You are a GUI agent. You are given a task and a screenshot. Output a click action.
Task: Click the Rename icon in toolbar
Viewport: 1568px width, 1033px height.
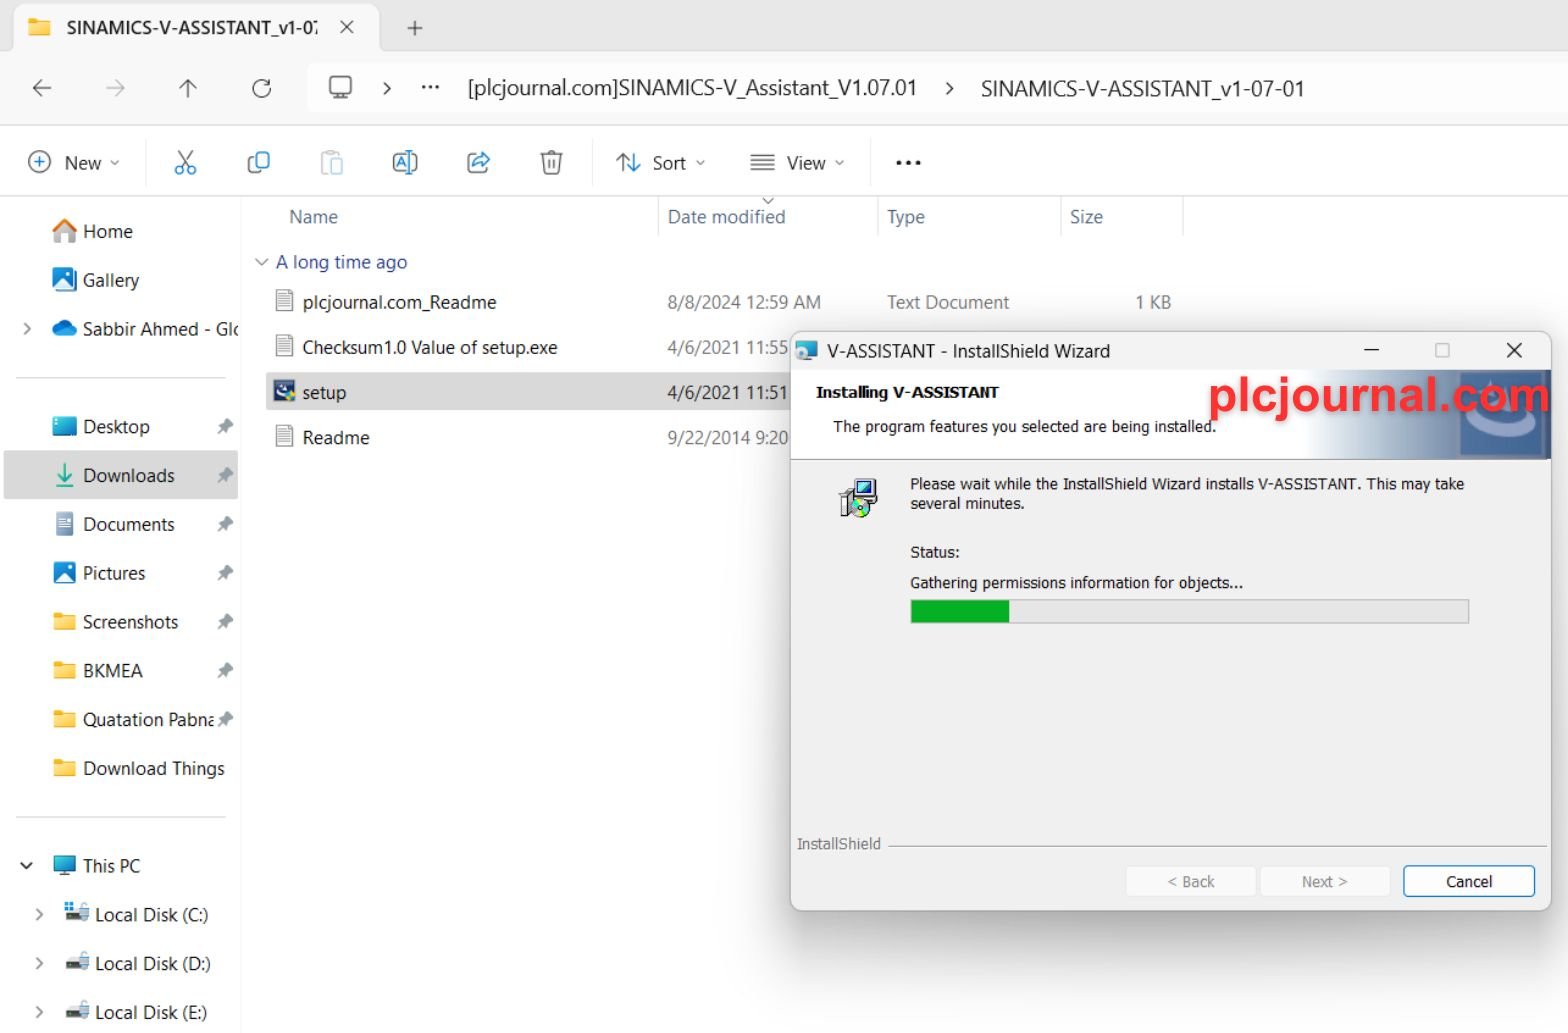(405, 162)
